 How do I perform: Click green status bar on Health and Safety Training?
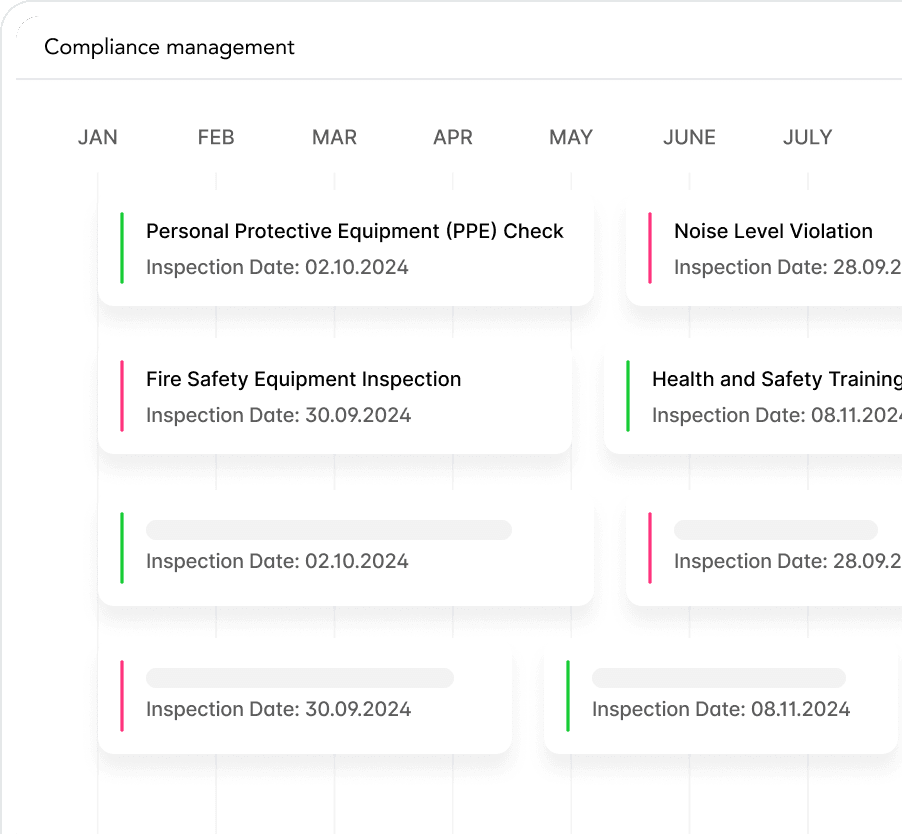point(628,396)
